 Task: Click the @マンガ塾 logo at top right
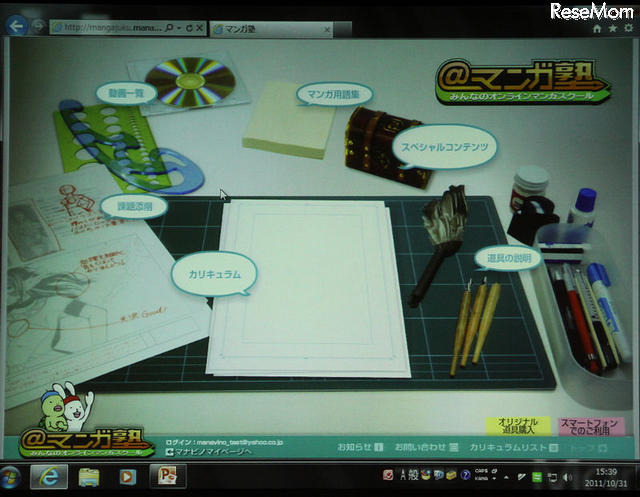point(522,81)
